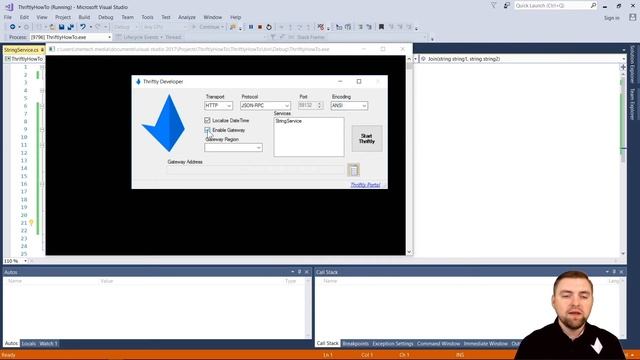Open the Debug menu

pyautogui.click(x=106, y=17)
